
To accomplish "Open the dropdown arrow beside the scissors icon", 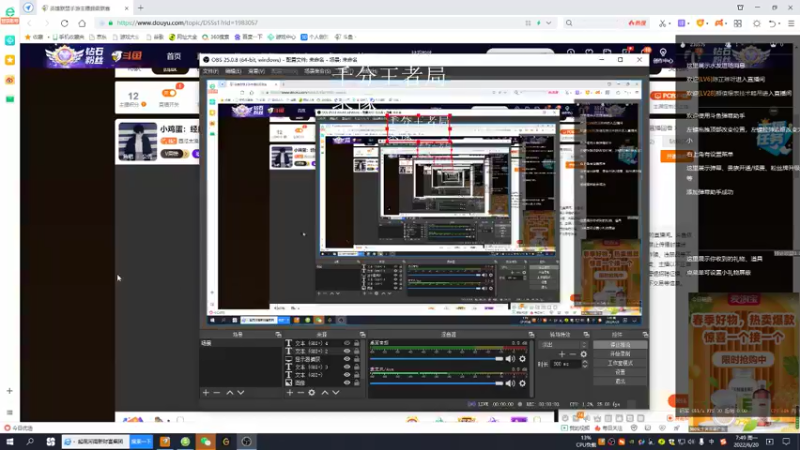I will click(669, 23).
